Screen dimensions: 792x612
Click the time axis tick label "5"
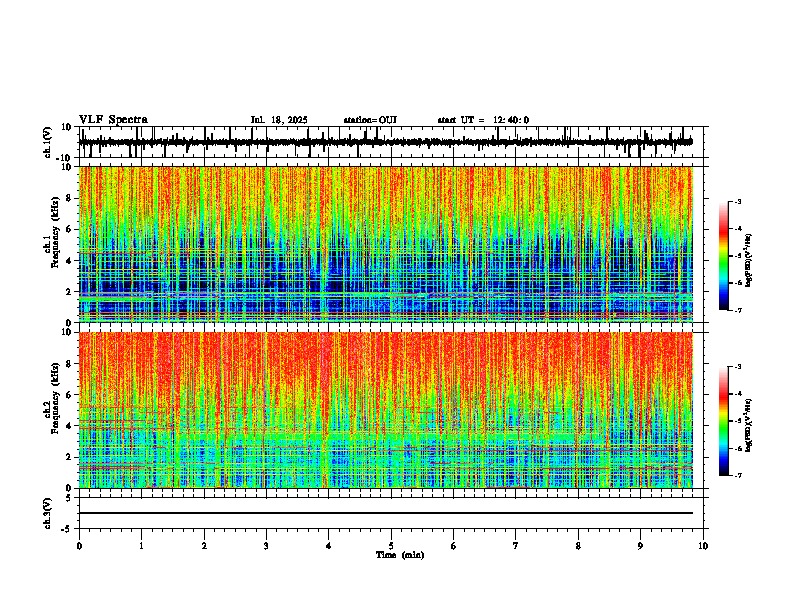click(x=391, y=546)
